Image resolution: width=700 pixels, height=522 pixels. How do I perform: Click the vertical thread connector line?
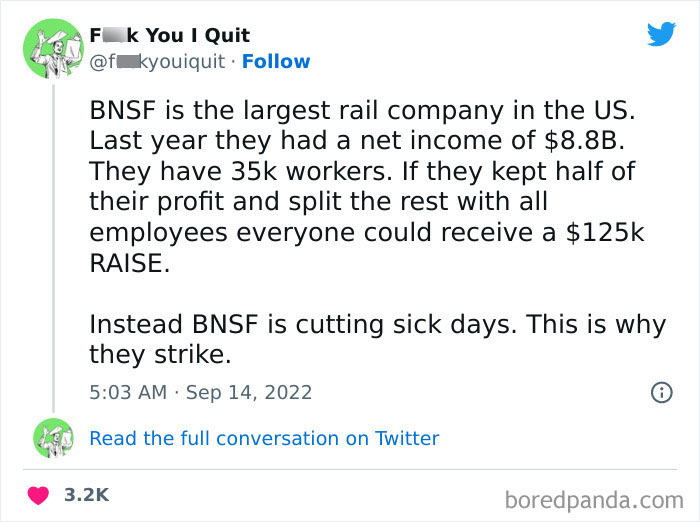click(x=51, y=250)
